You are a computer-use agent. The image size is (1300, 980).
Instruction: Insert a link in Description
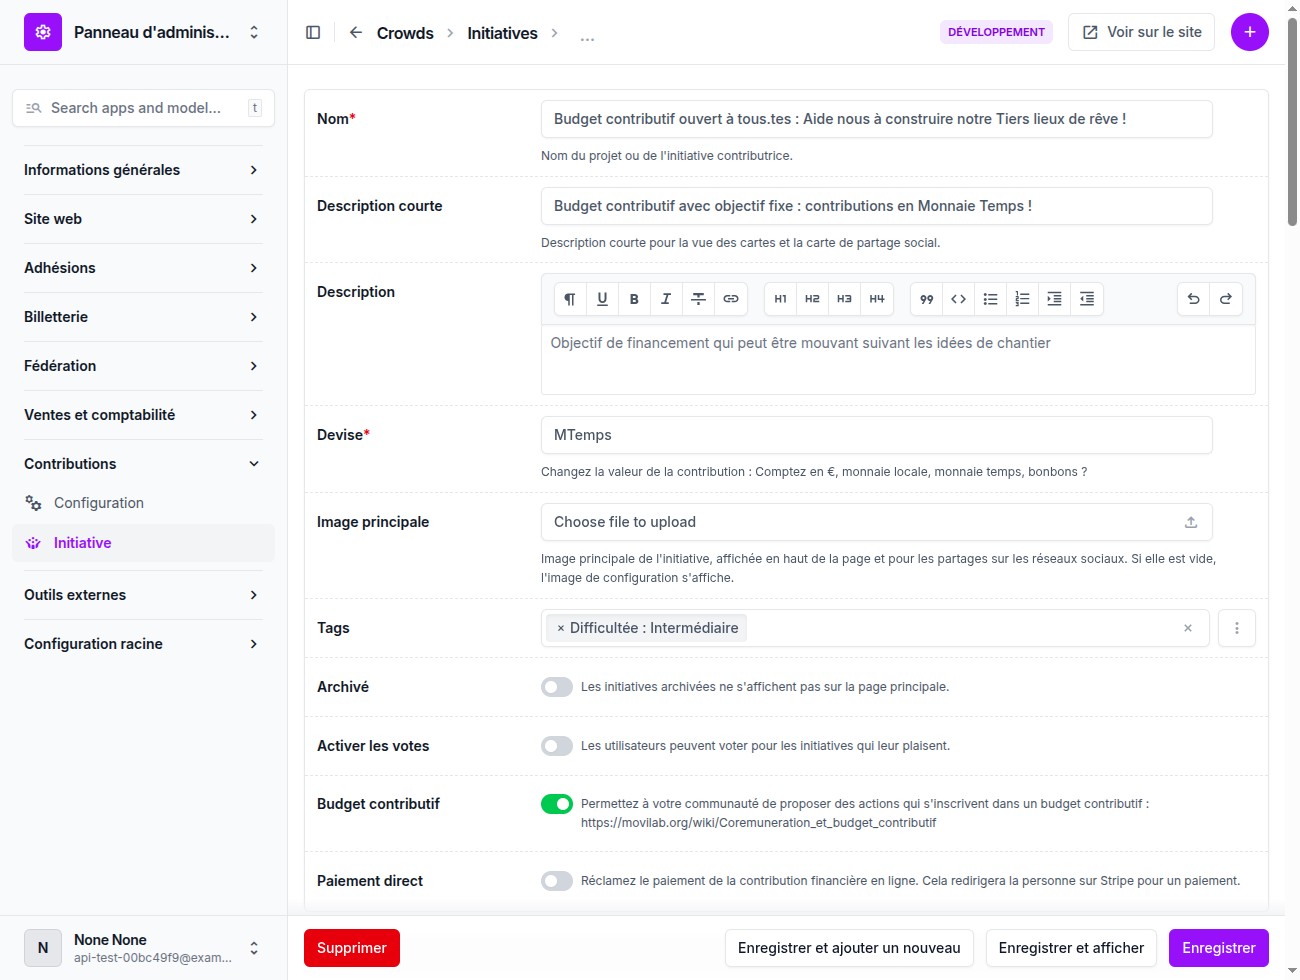tap(731, 299)
